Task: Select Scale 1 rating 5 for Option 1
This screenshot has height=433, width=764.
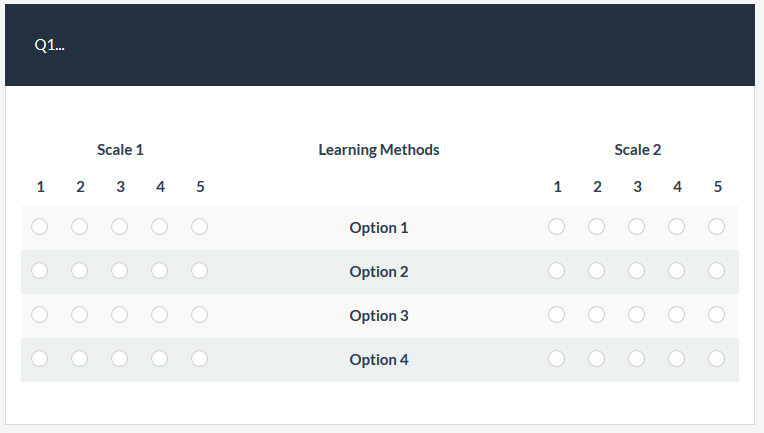Action: (x=199, y=226)
